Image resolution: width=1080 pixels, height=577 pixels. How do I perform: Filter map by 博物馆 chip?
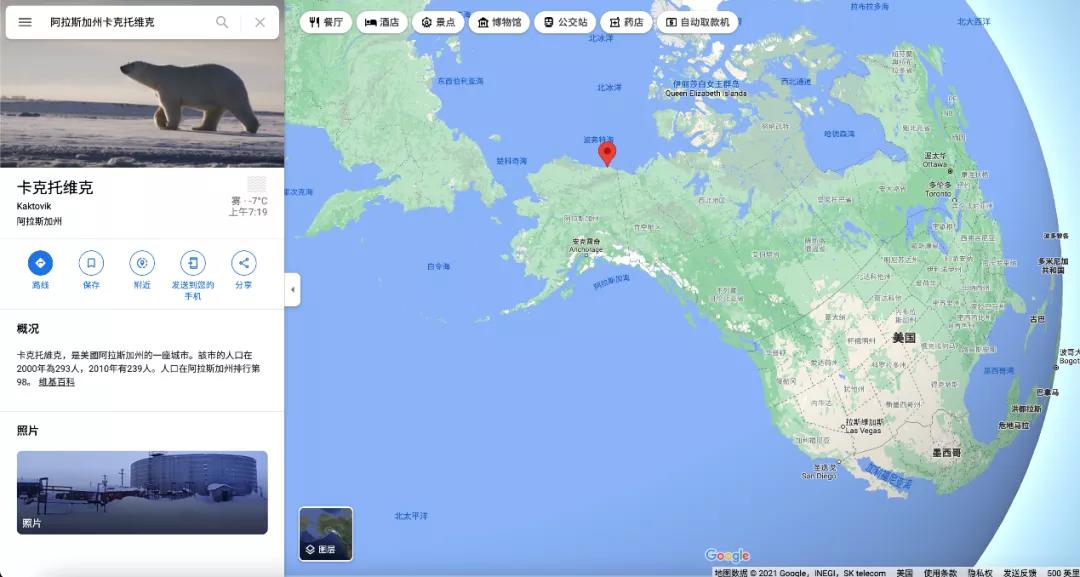click(499, 22)
